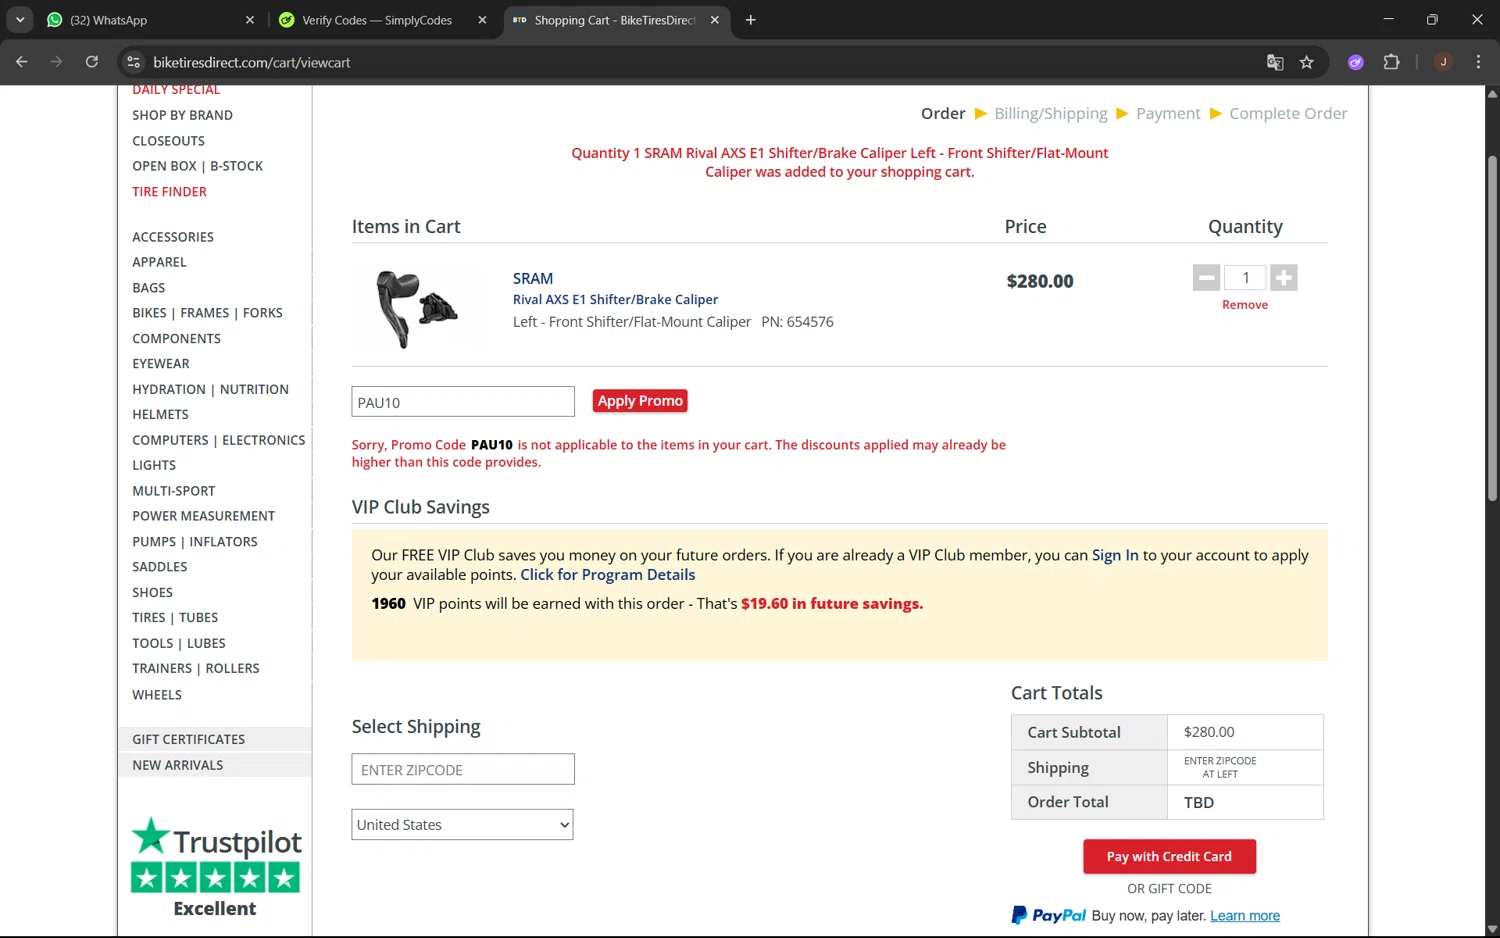Open new tab with plus icon
Viewport: 1500px width, 938px height.
point(750,20)
